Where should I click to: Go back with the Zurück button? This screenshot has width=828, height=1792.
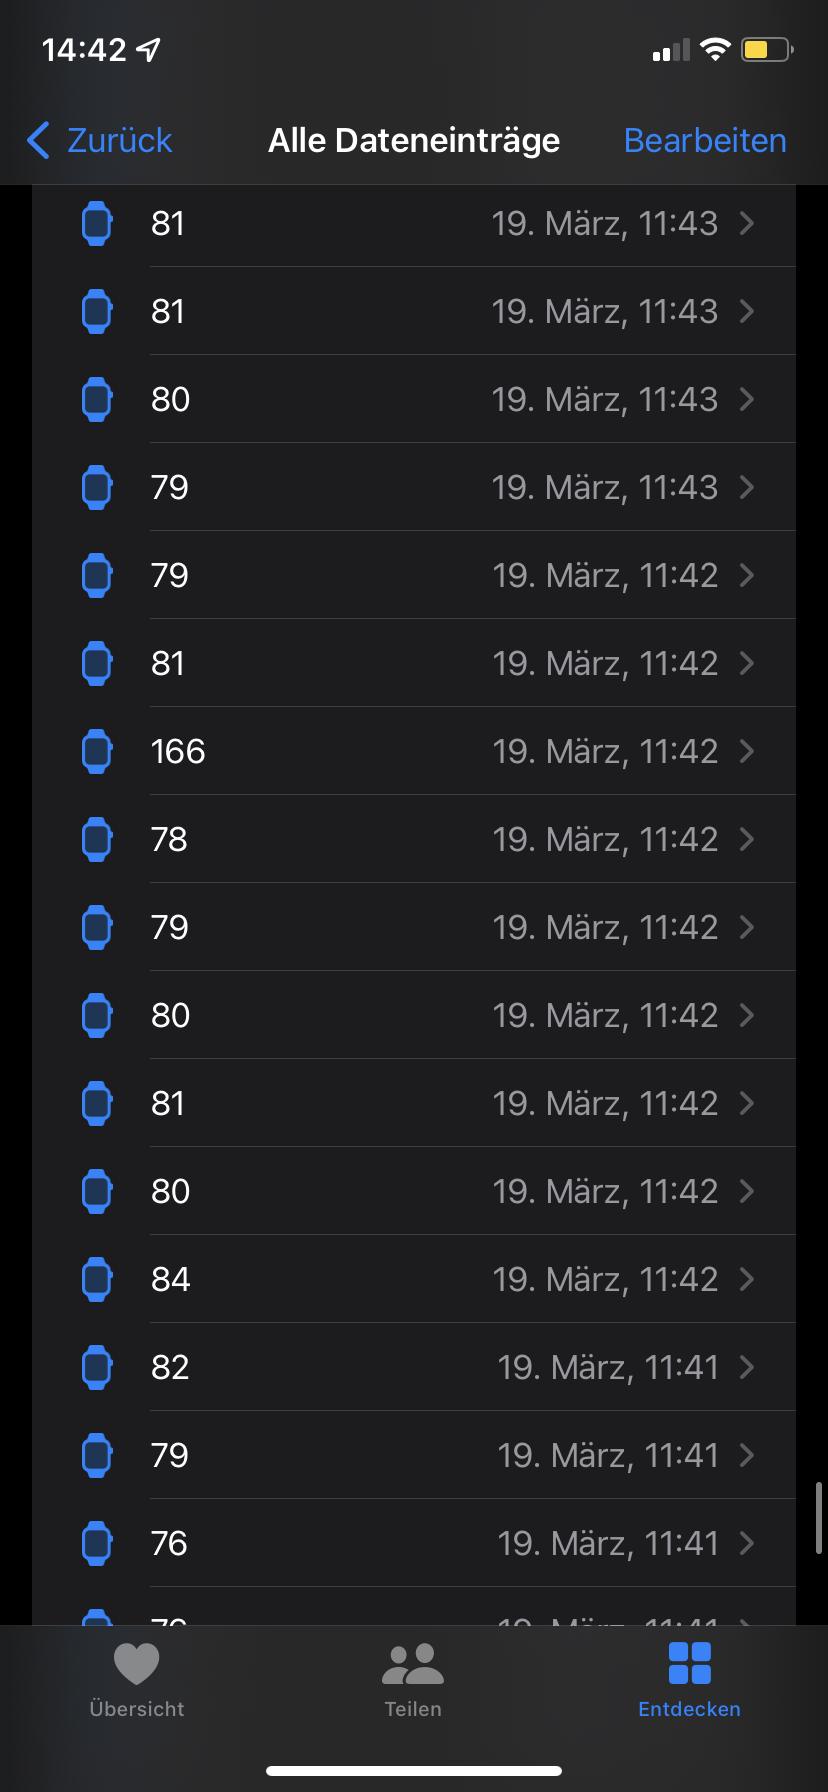coord(119,141)
